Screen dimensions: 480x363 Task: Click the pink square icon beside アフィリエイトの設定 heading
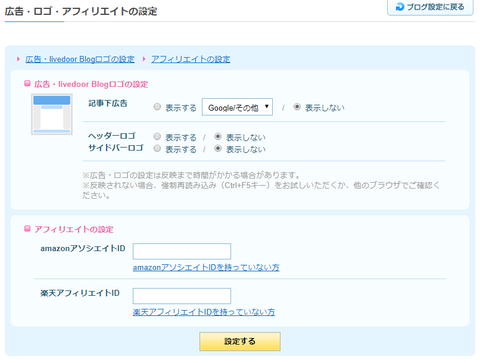tap(27, 229)
